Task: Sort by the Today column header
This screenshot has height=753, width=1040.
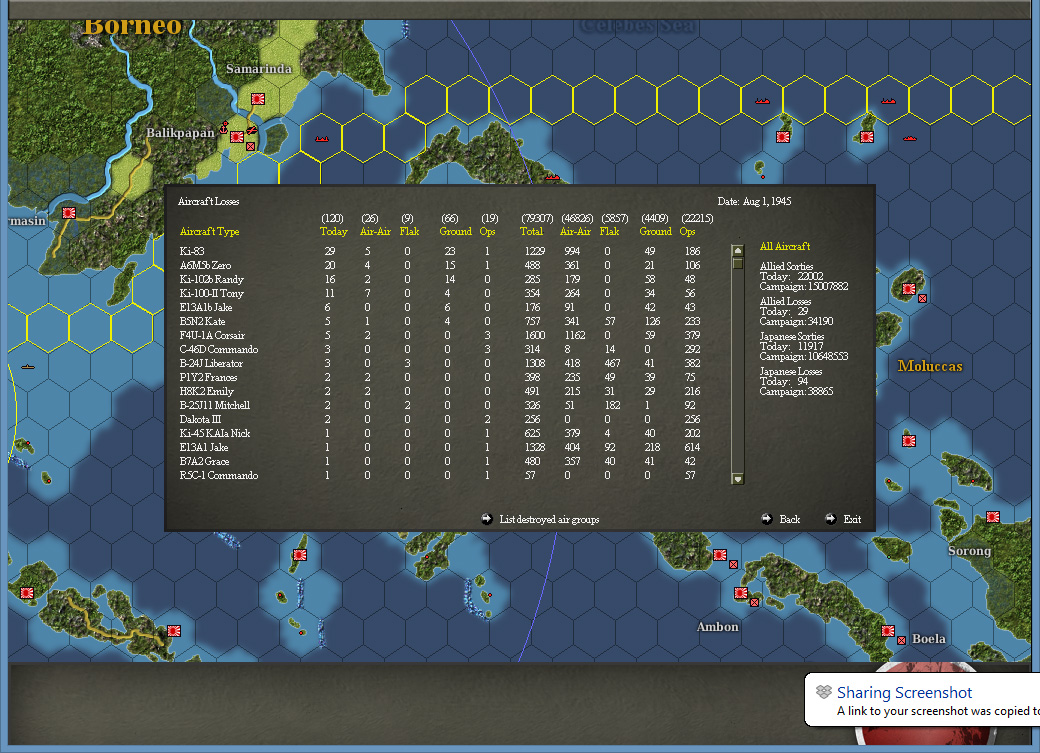Action: pos(334,232)
